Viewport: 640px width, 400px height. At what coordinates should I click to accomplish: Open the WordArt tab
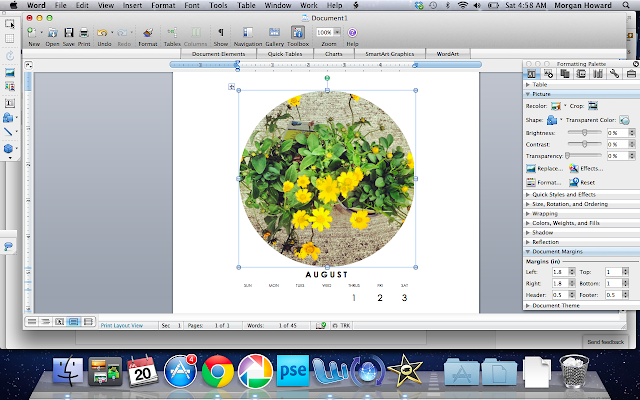(448, 54)
